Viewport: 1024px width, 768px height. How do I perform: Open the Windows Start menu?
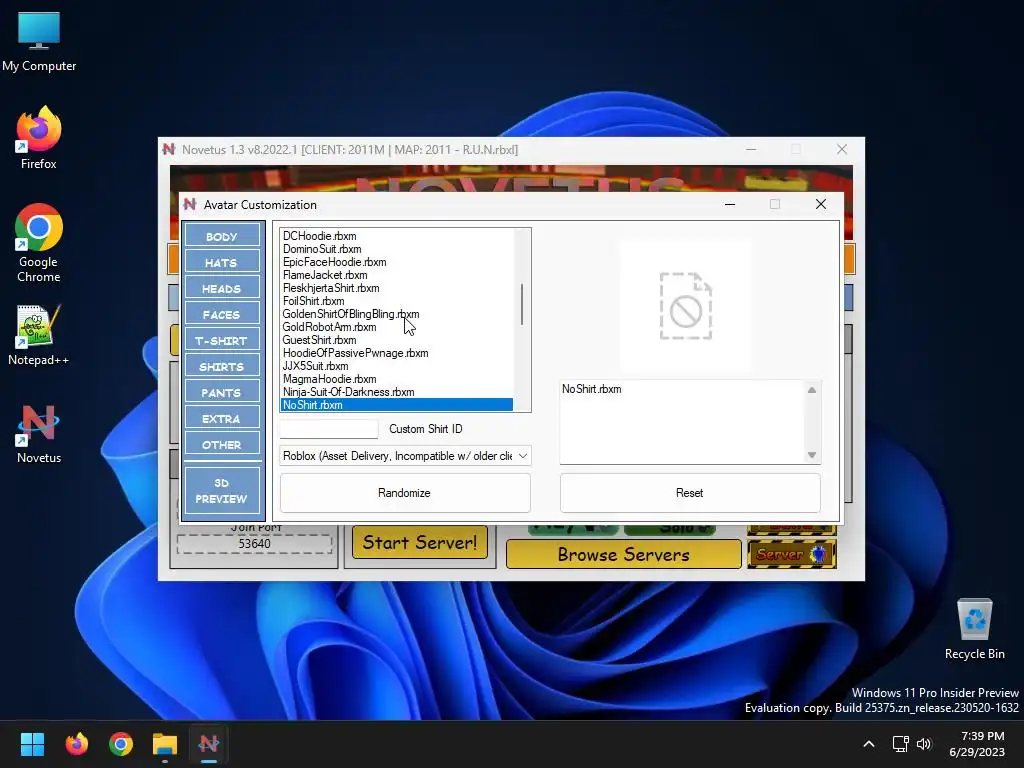pos(32,744)
